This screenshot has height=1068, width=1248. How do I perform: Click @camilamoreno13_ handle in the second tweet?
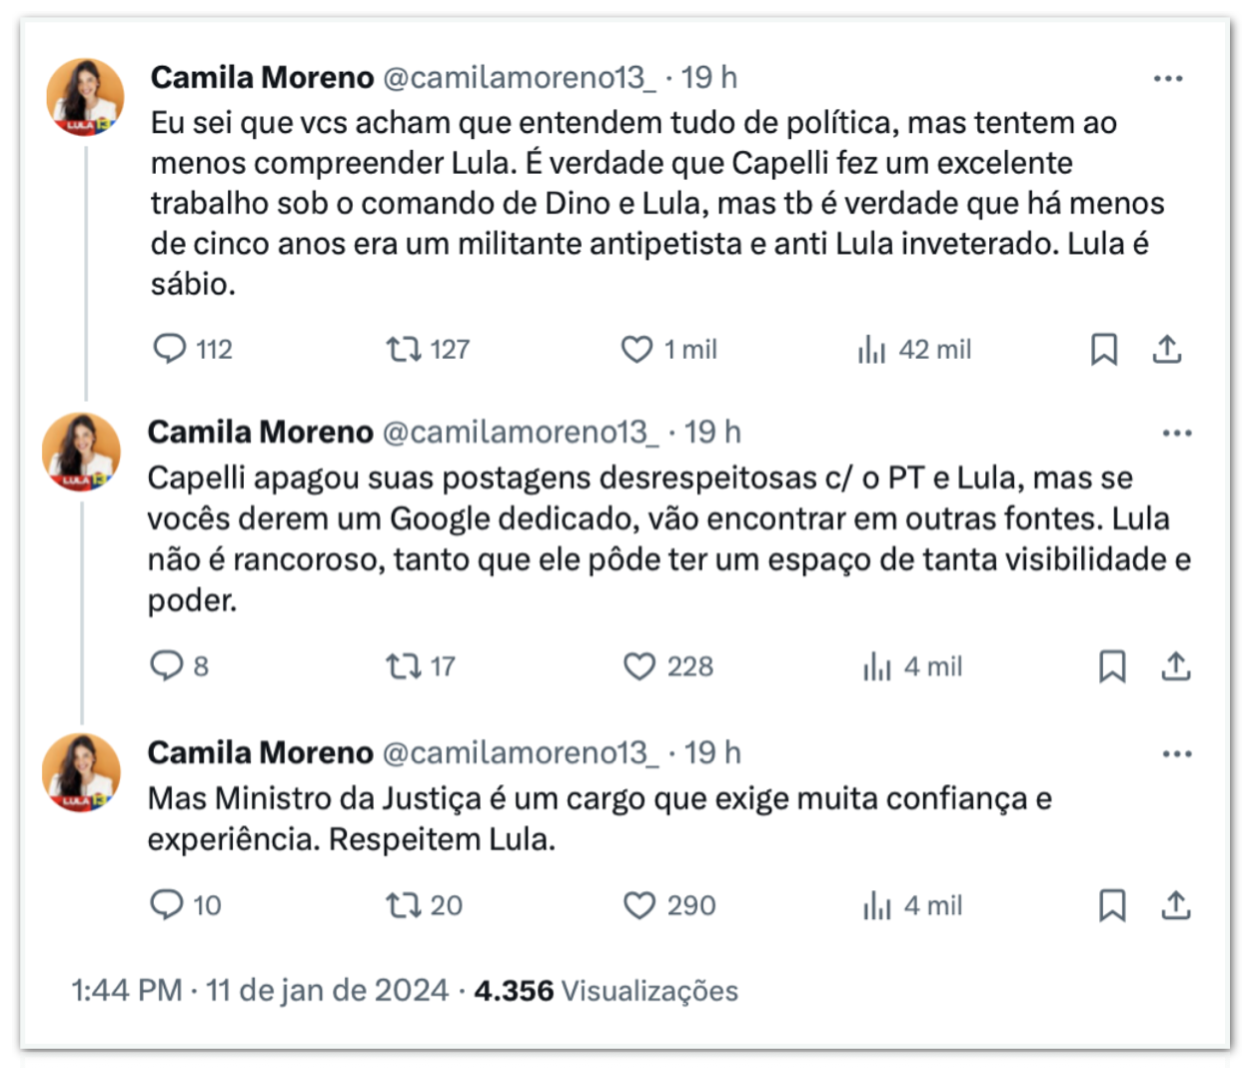[x=520, y=432]
